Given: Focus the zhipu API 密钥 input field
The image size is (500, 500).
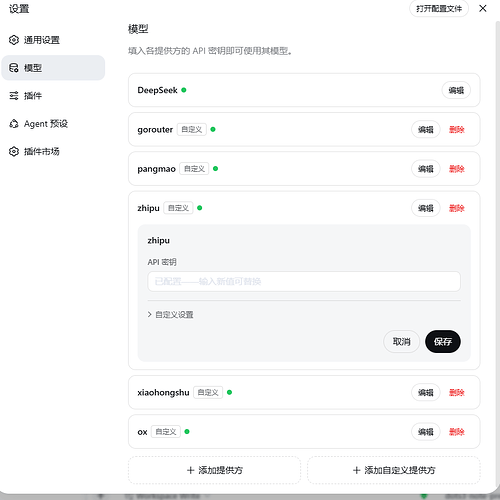Looking at the screenshot, I should [x=304, y=282].
